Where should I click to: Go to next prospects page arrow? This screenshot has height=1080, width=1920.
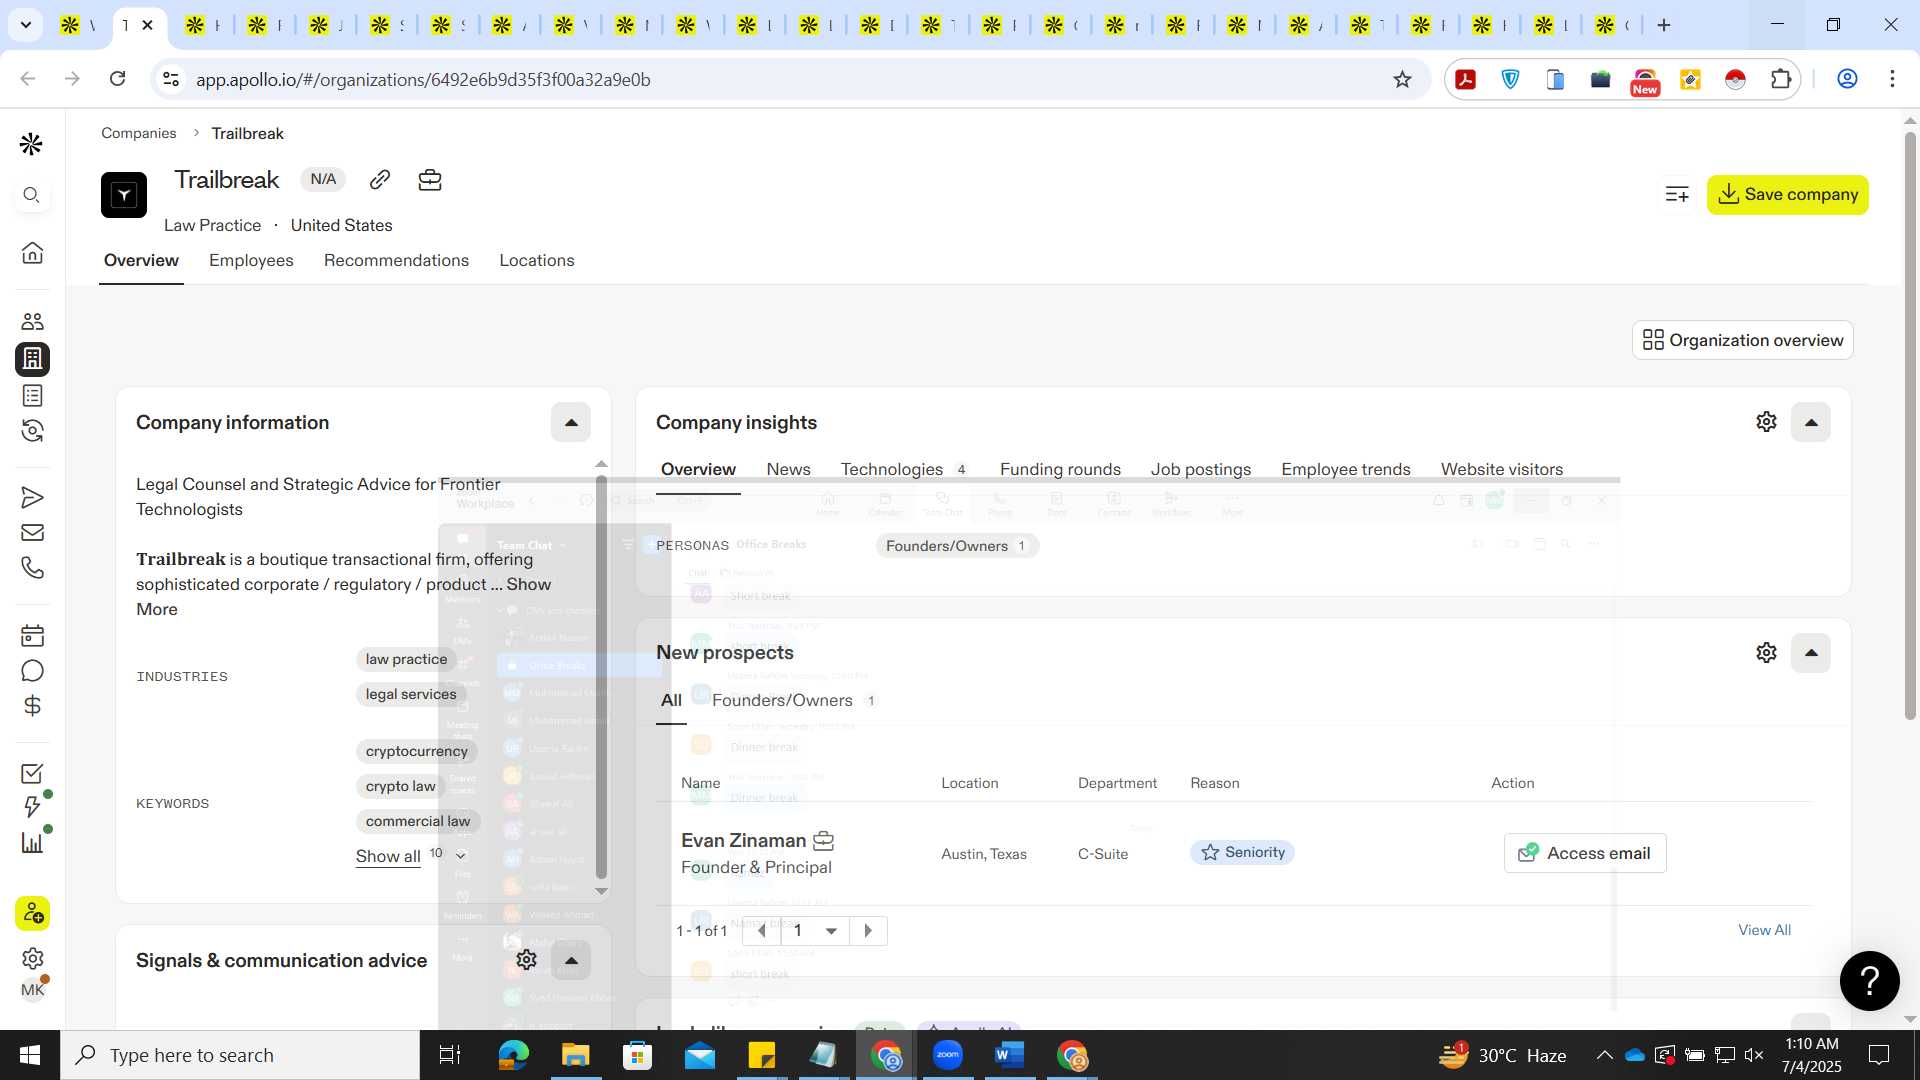pos(868,931)
